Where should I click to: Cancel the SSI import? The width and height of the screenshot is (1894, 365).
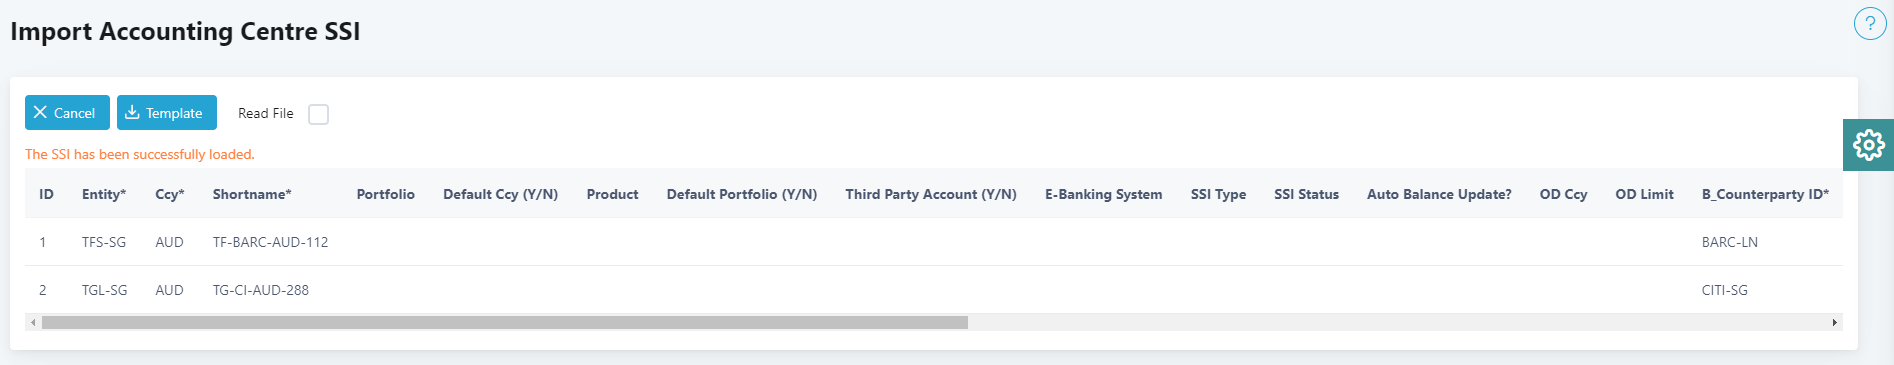(x=67, y=113)
